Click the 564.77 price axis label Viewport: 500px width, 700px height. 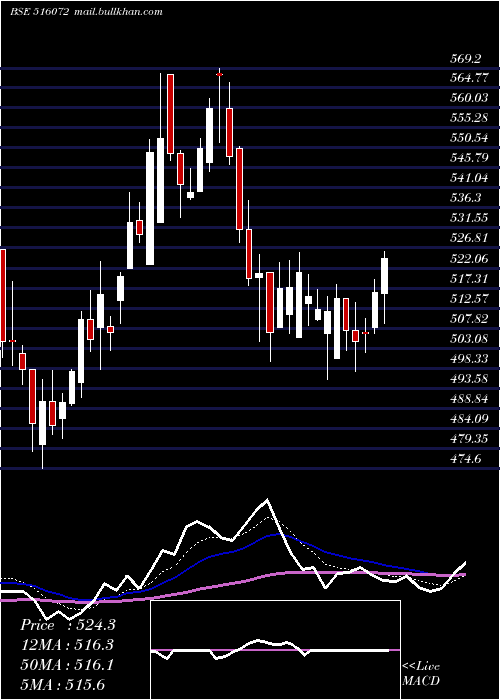tap(469, 79)
